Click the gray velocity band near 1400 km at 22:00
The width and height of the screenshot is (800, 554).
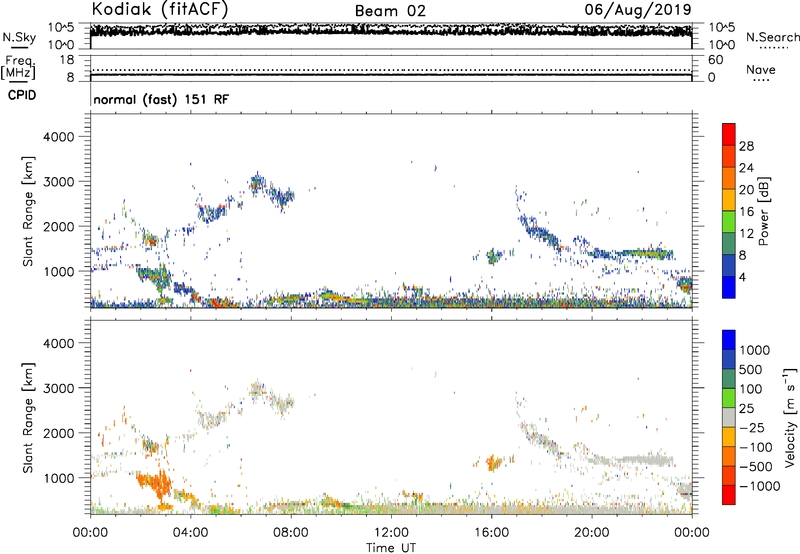644,460
